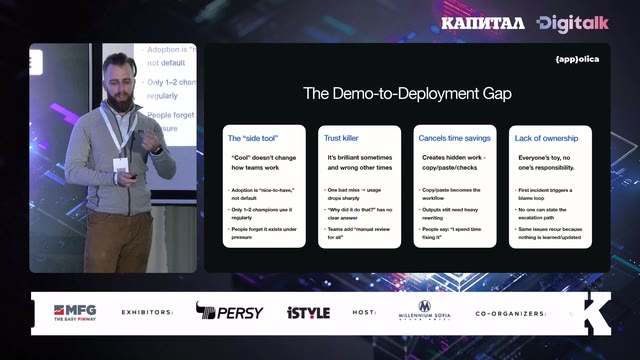640x360 pixels.
Task: Click 'First incident triggers a blame loop' bullet
Action: (x=544, y=194)
